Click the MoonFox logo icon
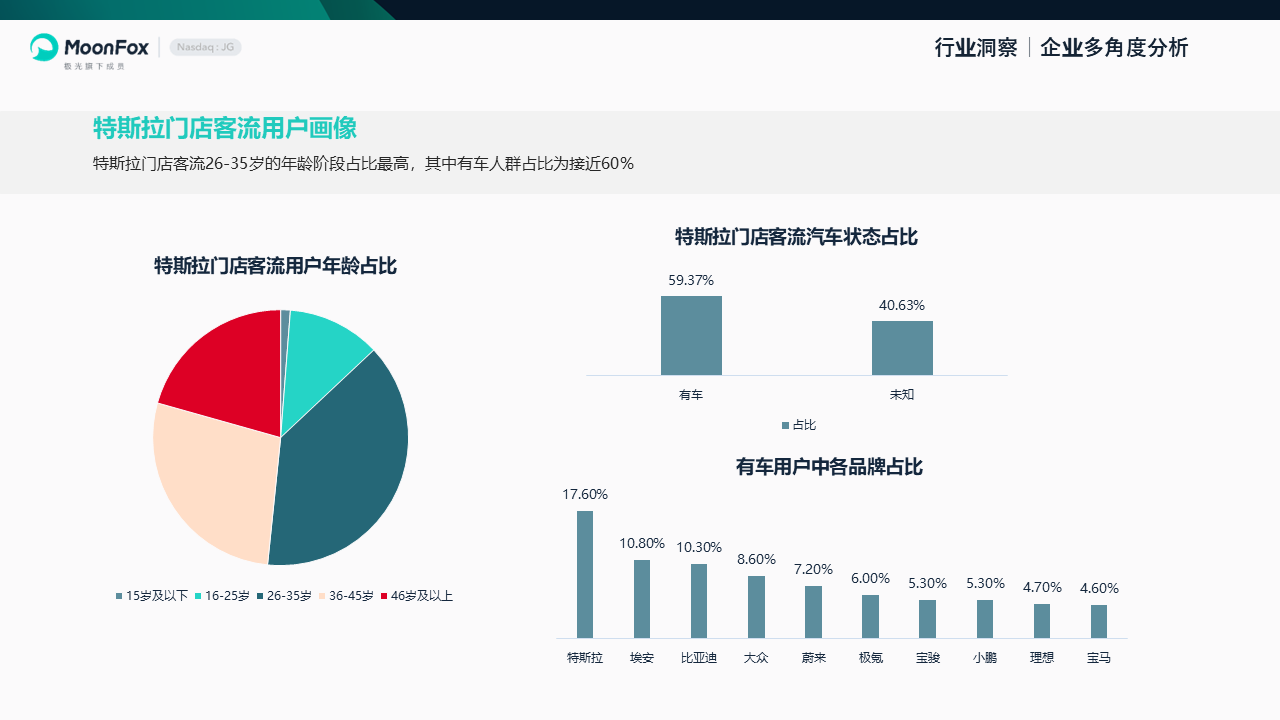The image size is (1280, 720). (x=44, y=47)
